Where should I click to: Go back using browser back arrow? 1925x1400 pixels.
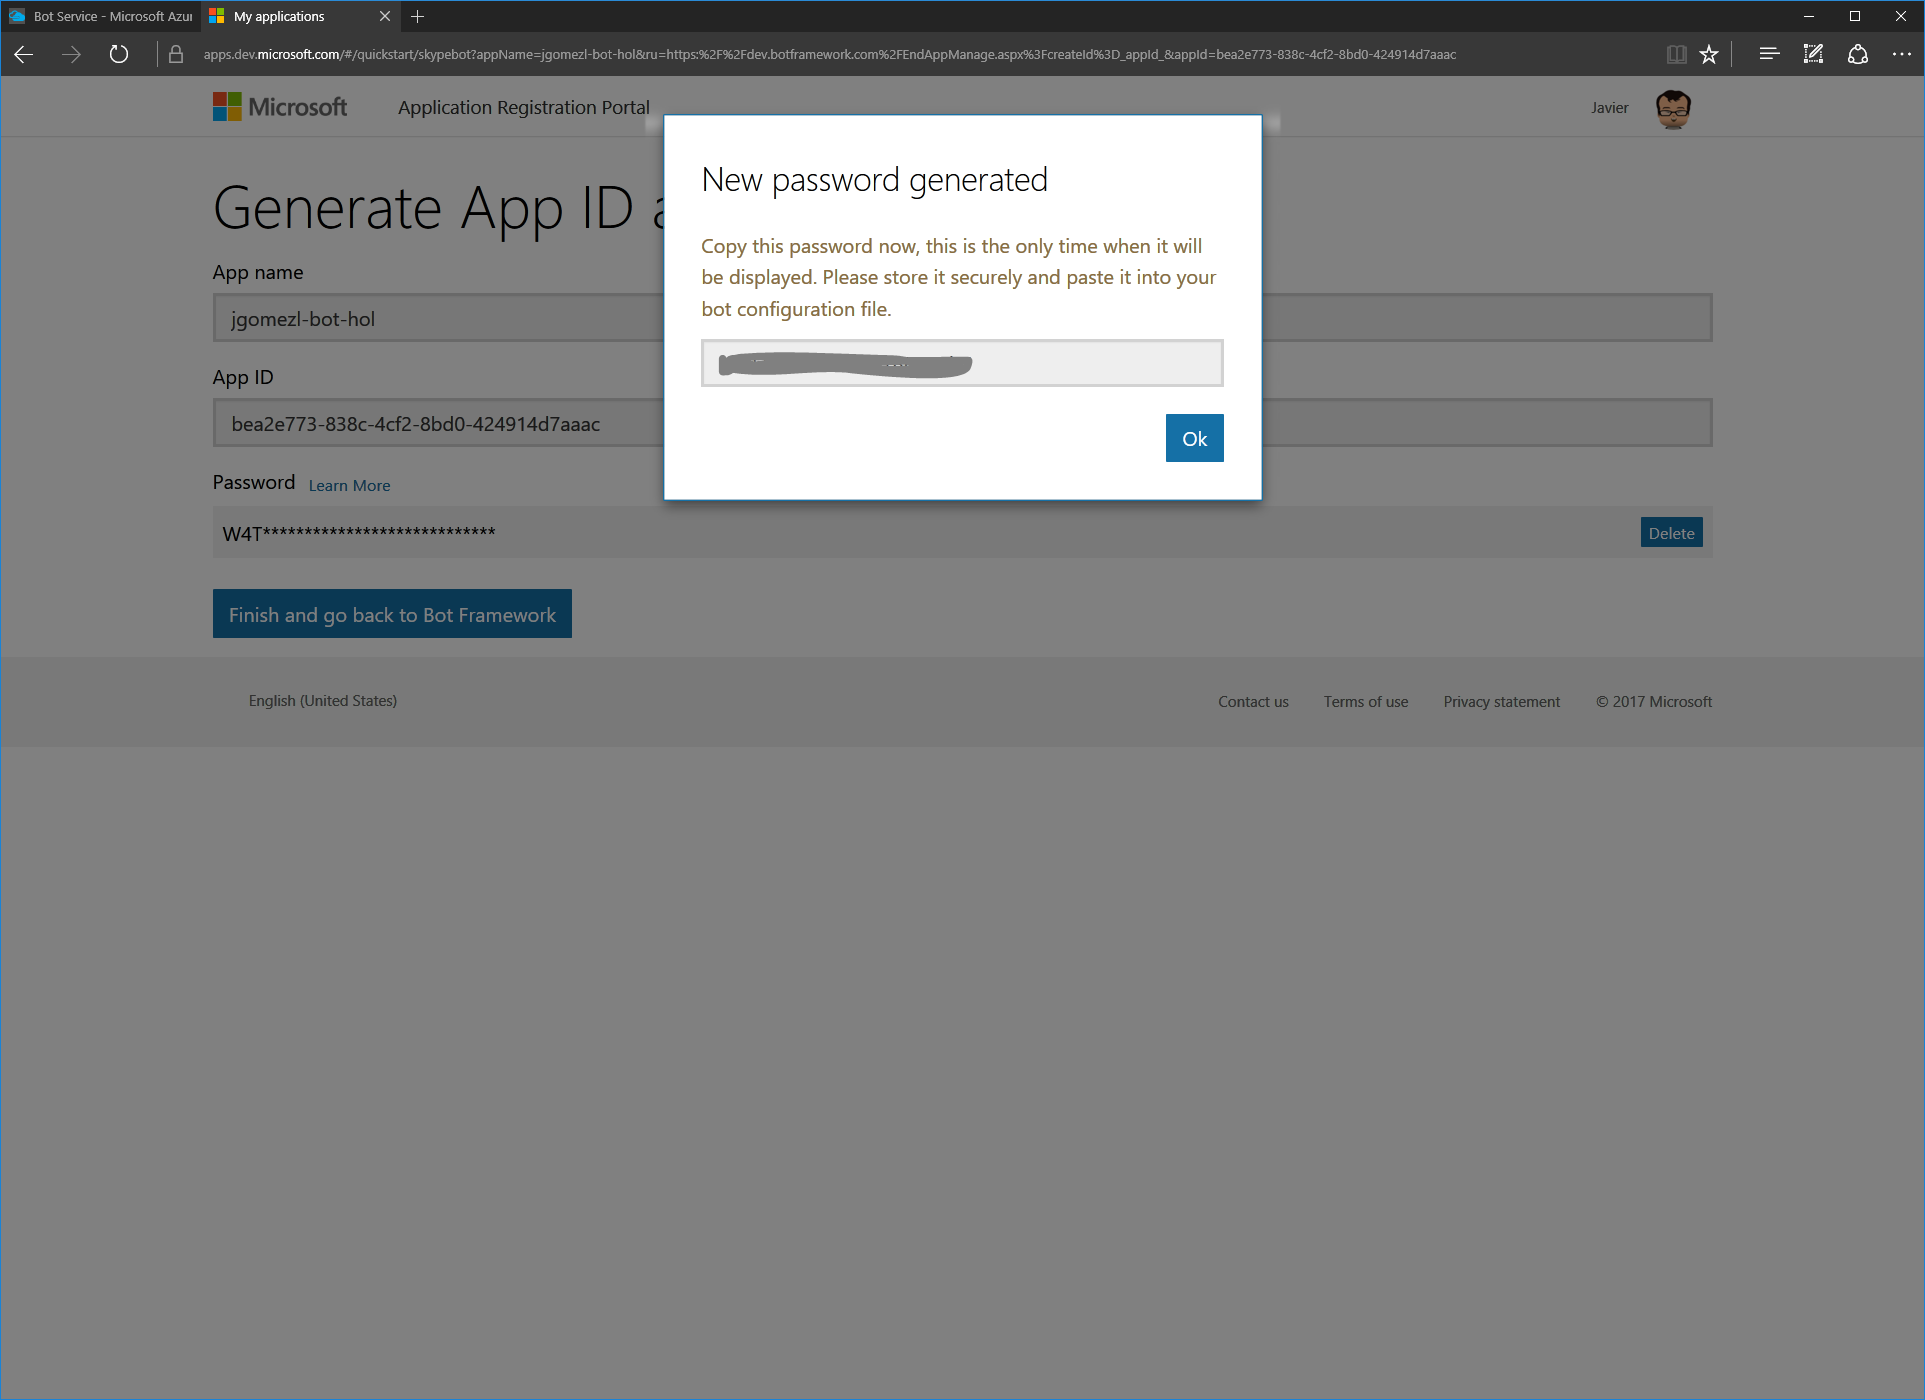coord(24,54)
